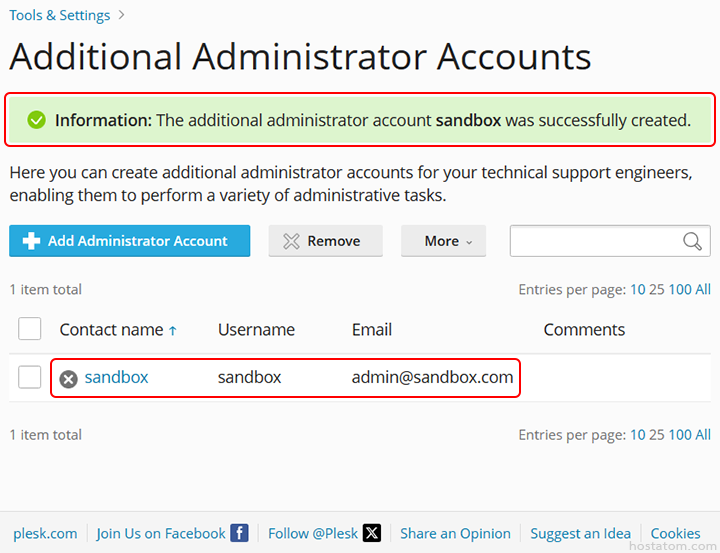Screen dimensions: 720x553
Task: Click the X icon on Remove button
Action: [x=291, y=241]
